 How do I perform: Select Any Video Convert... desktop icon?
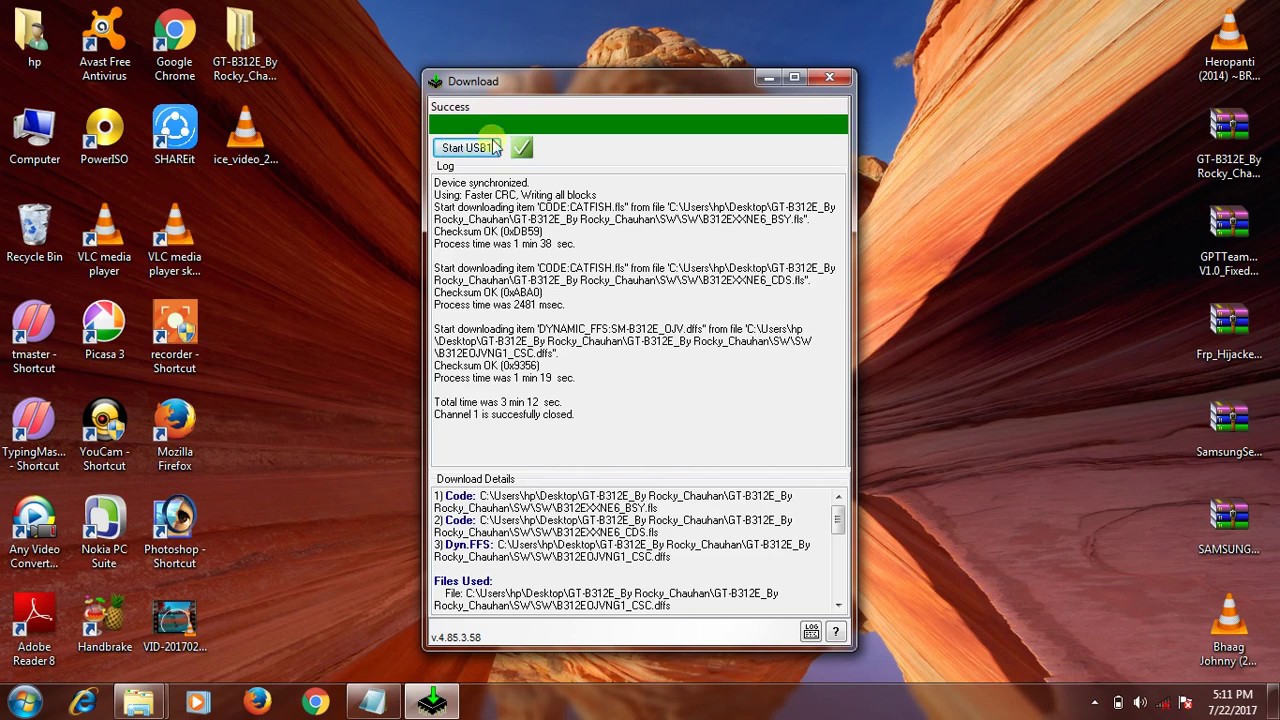34,532
